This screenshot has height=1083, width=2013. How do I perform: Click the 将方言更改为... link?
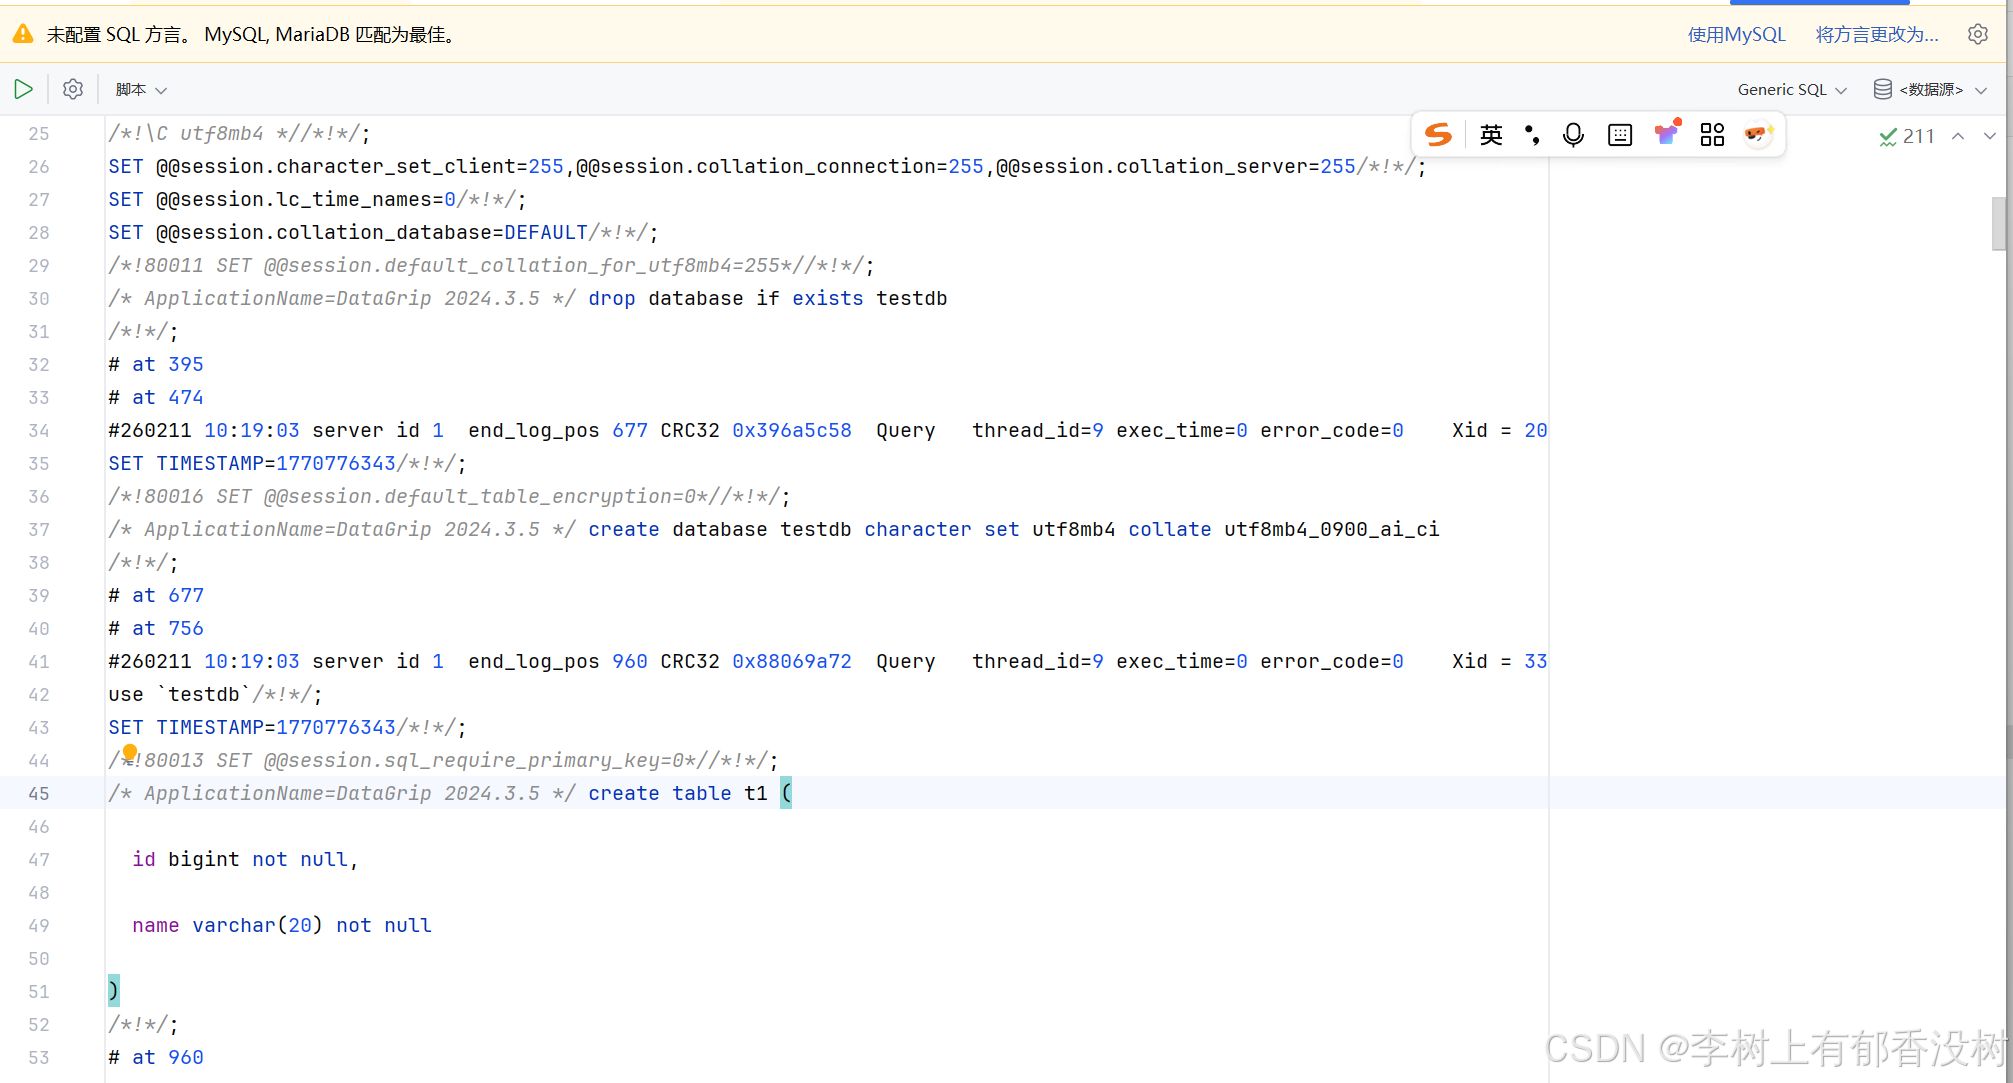(1876, 35)
